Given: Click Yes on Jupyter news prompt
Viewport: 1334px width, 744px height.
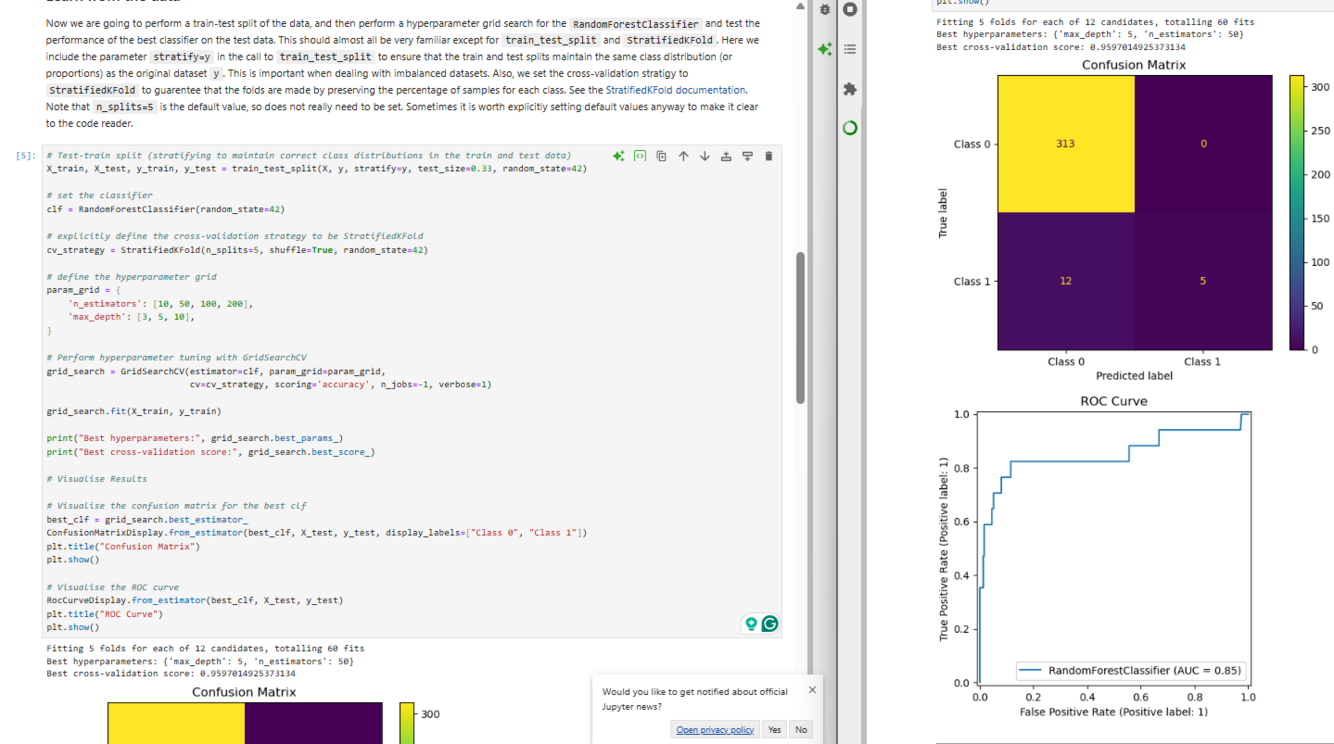Looking at the screenshot, I should pyautogui.click(x=774, y=730).
